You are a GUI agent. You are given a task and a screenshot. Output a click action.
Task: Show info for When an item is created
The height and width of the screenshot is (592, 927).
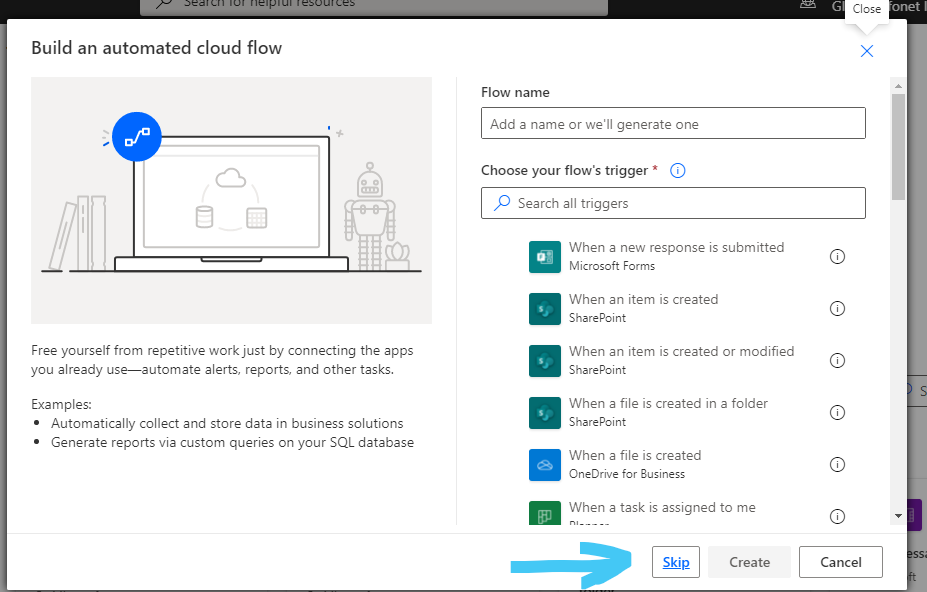(x=837, y=309)
